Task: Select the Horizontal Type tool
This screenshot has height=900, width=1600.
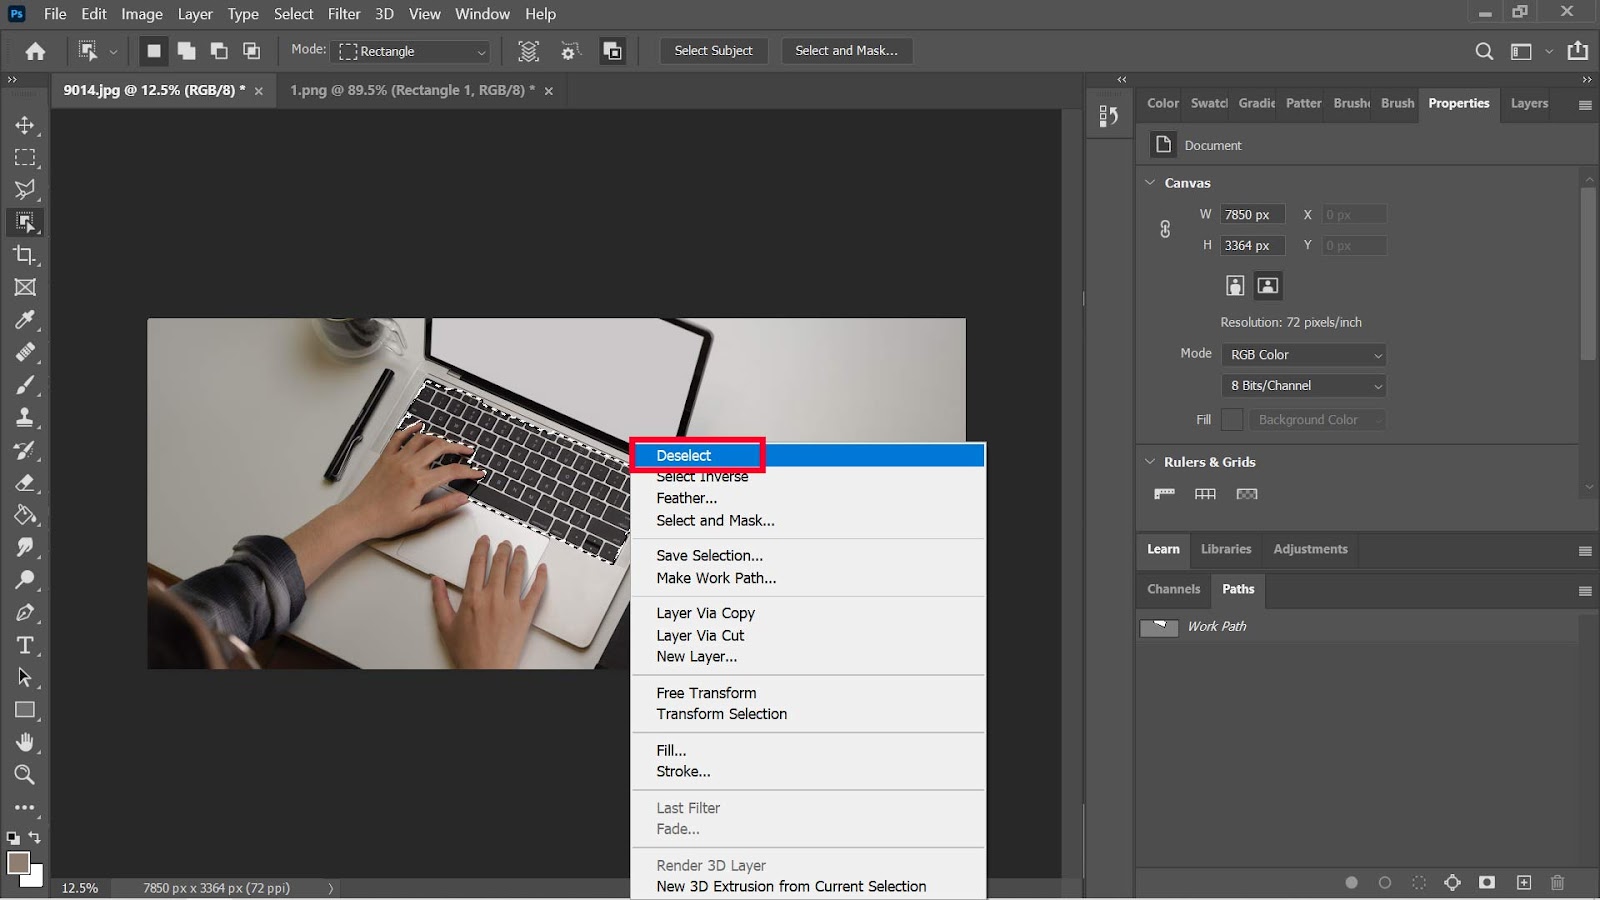Action: pyautogui.click(x=25, y=645)
